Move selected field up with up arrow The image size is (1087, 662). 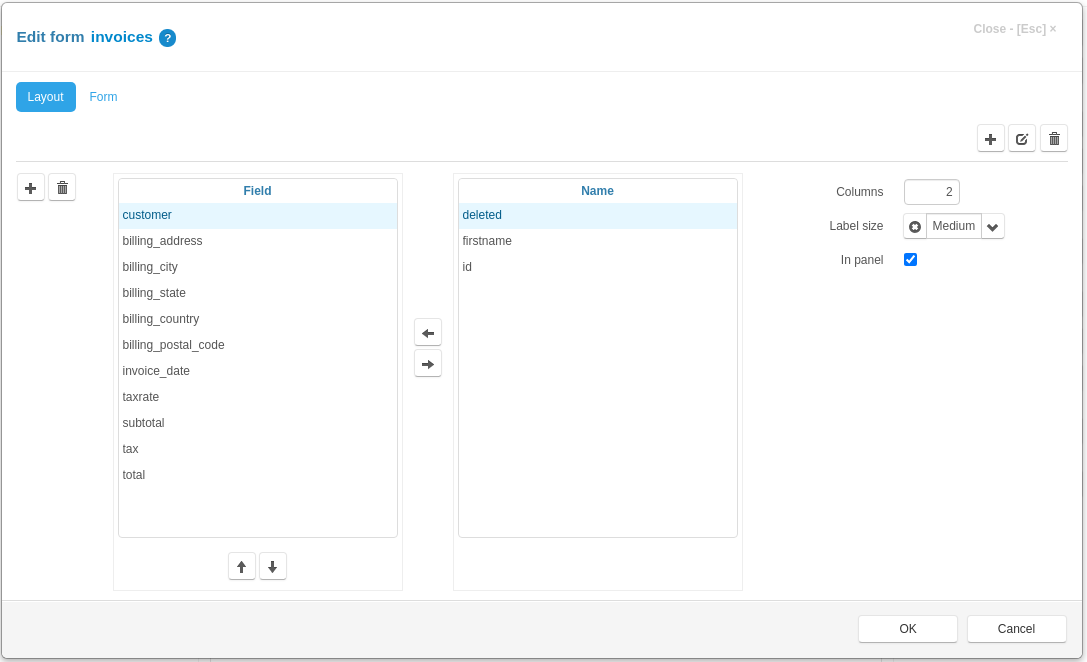241,566
